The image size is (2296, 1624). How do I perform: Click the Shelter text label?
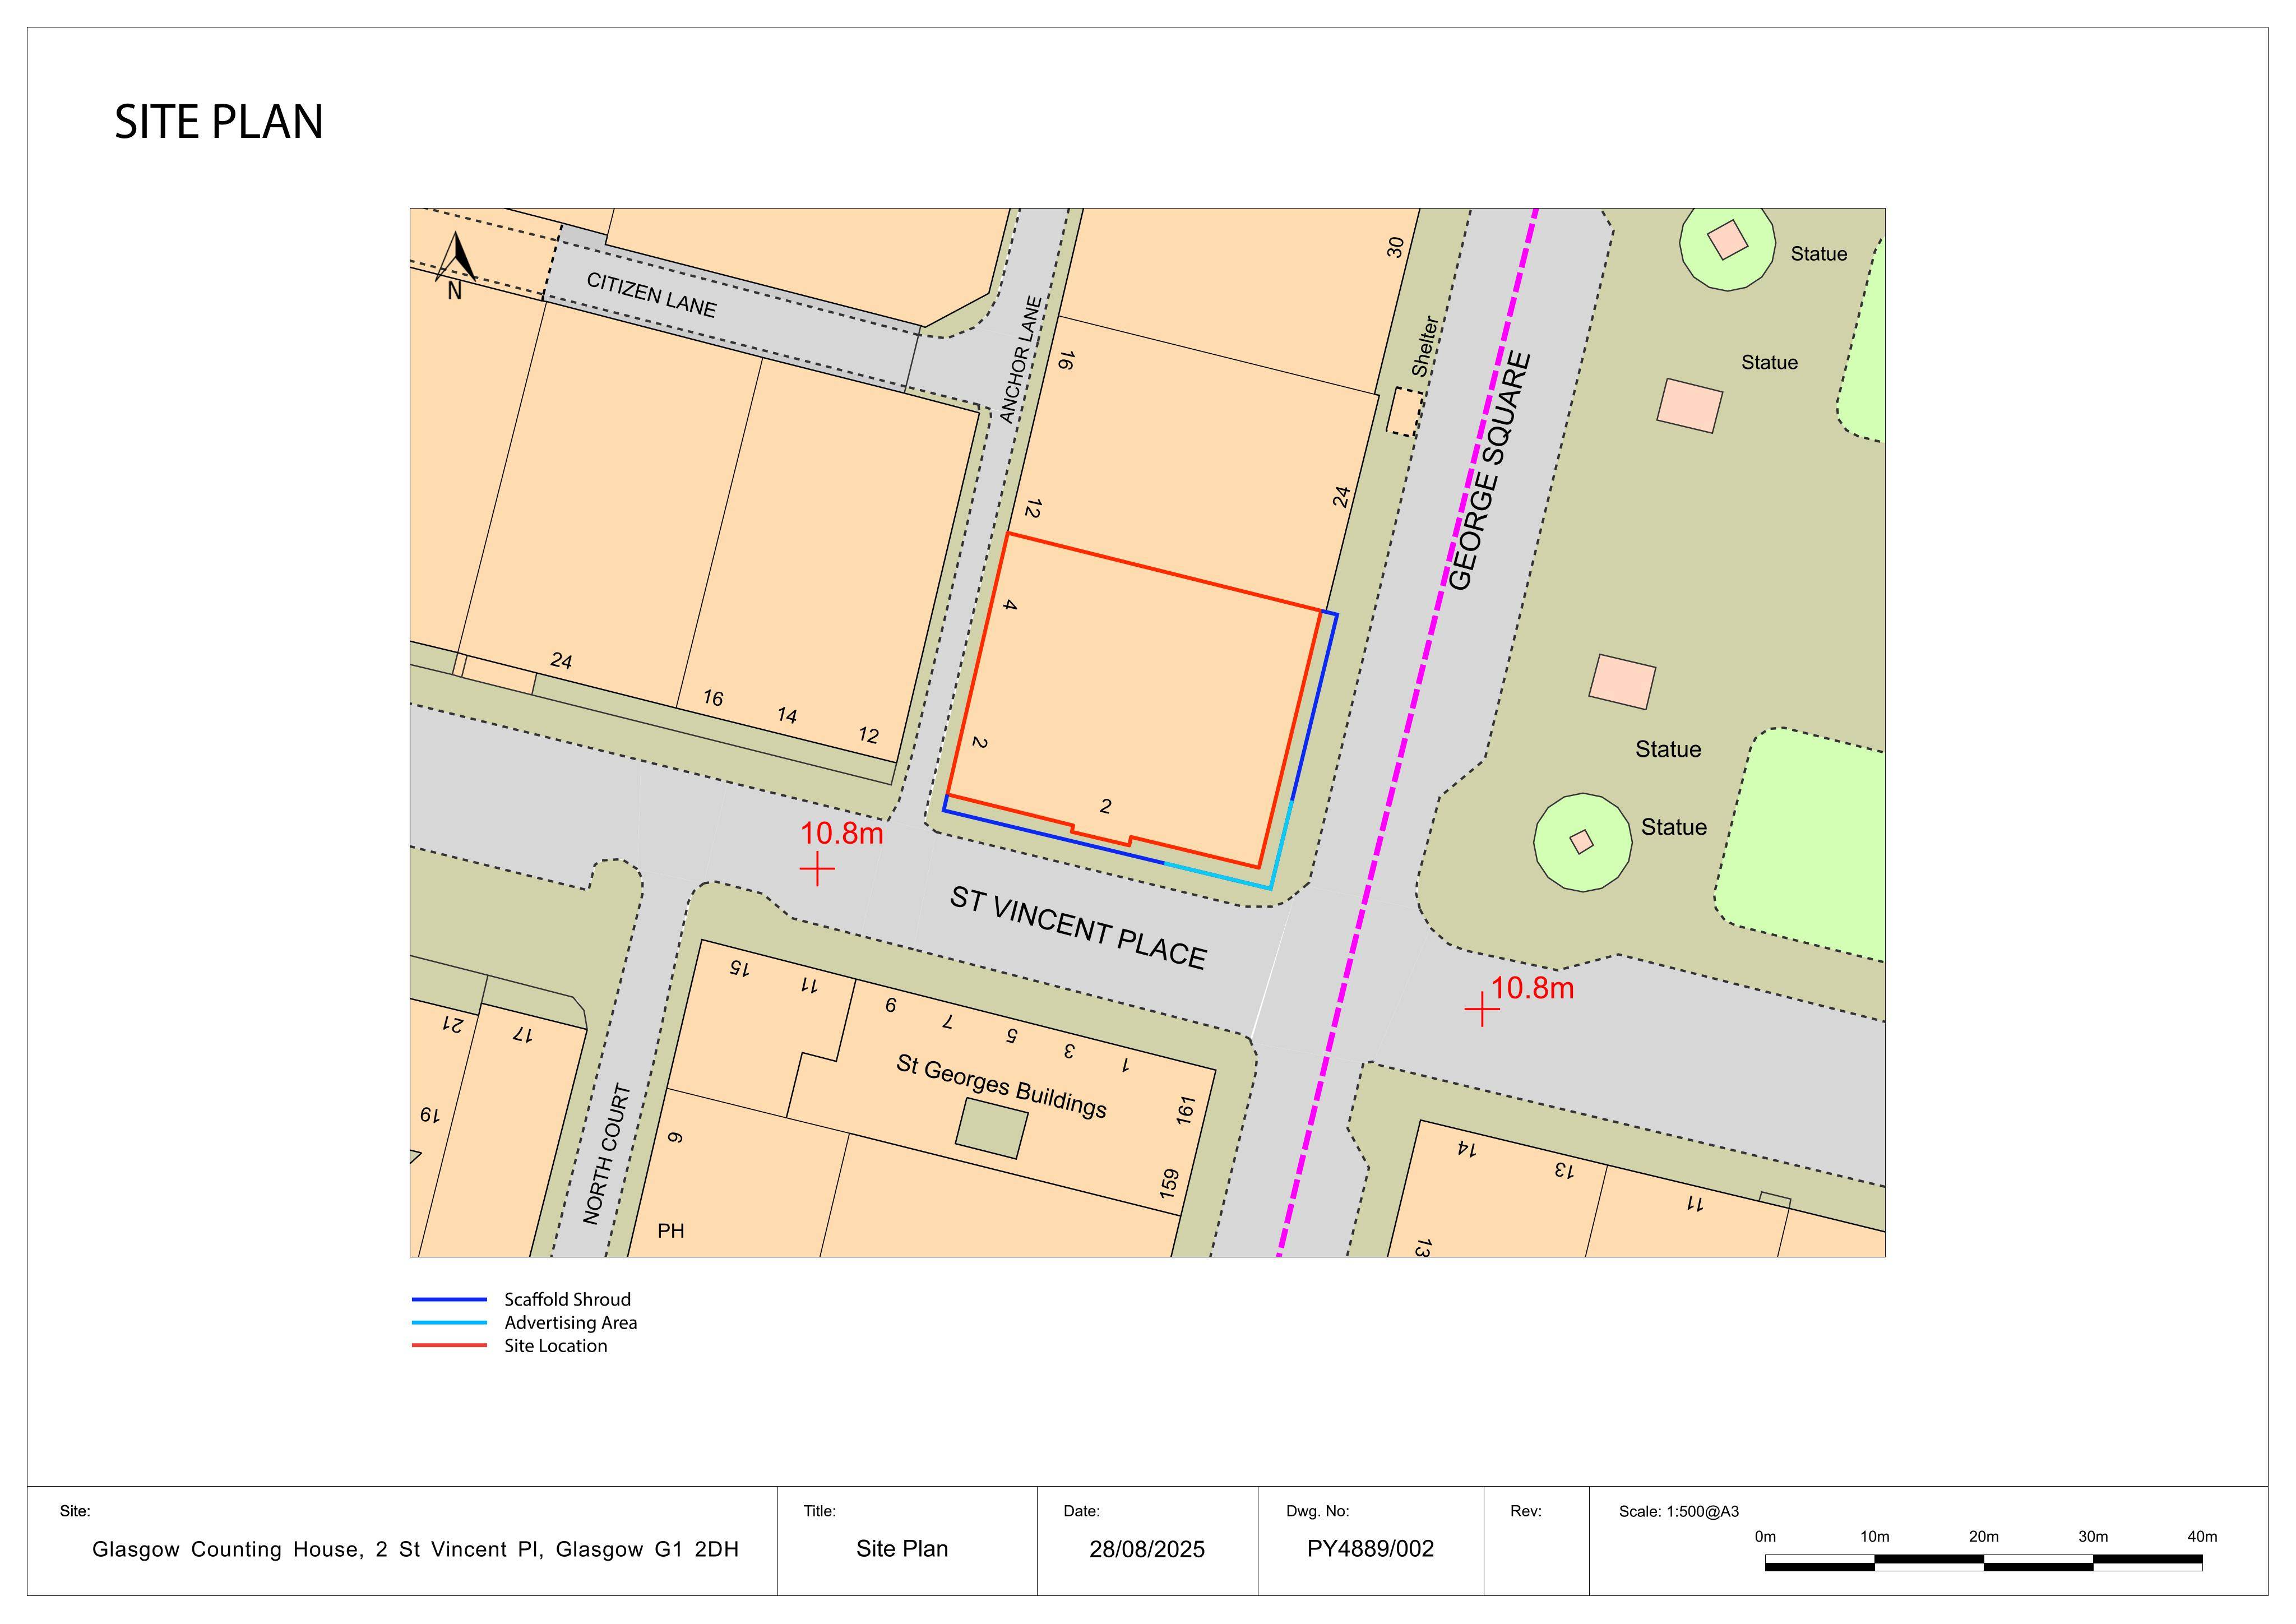[x=1425, y=346]
